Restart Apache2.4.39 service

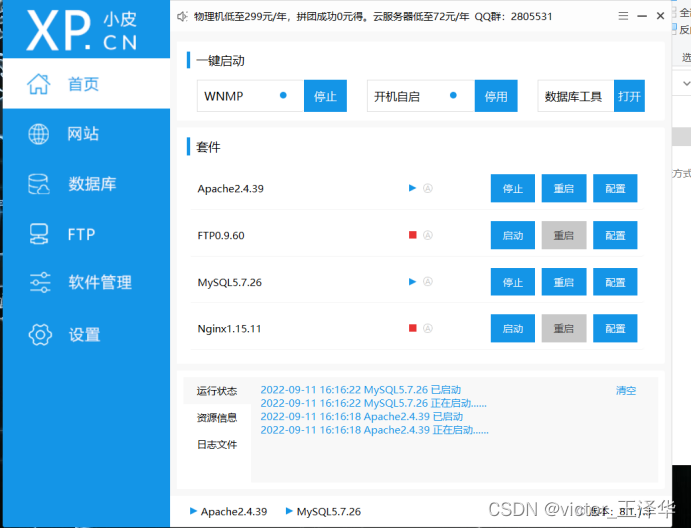pyautogui.click(x=564, y=189)
